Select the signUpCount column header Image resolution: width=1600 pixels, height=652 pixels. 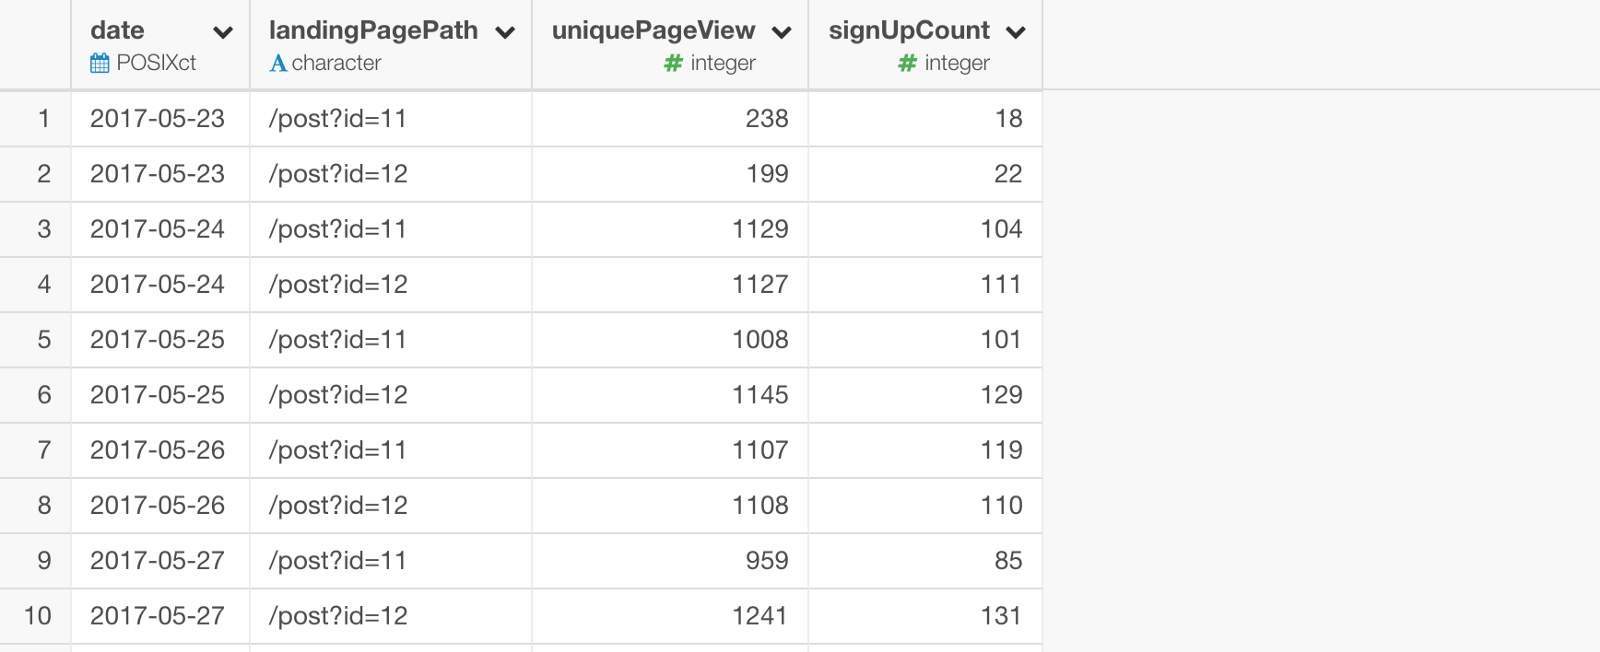tap(925, 45)
